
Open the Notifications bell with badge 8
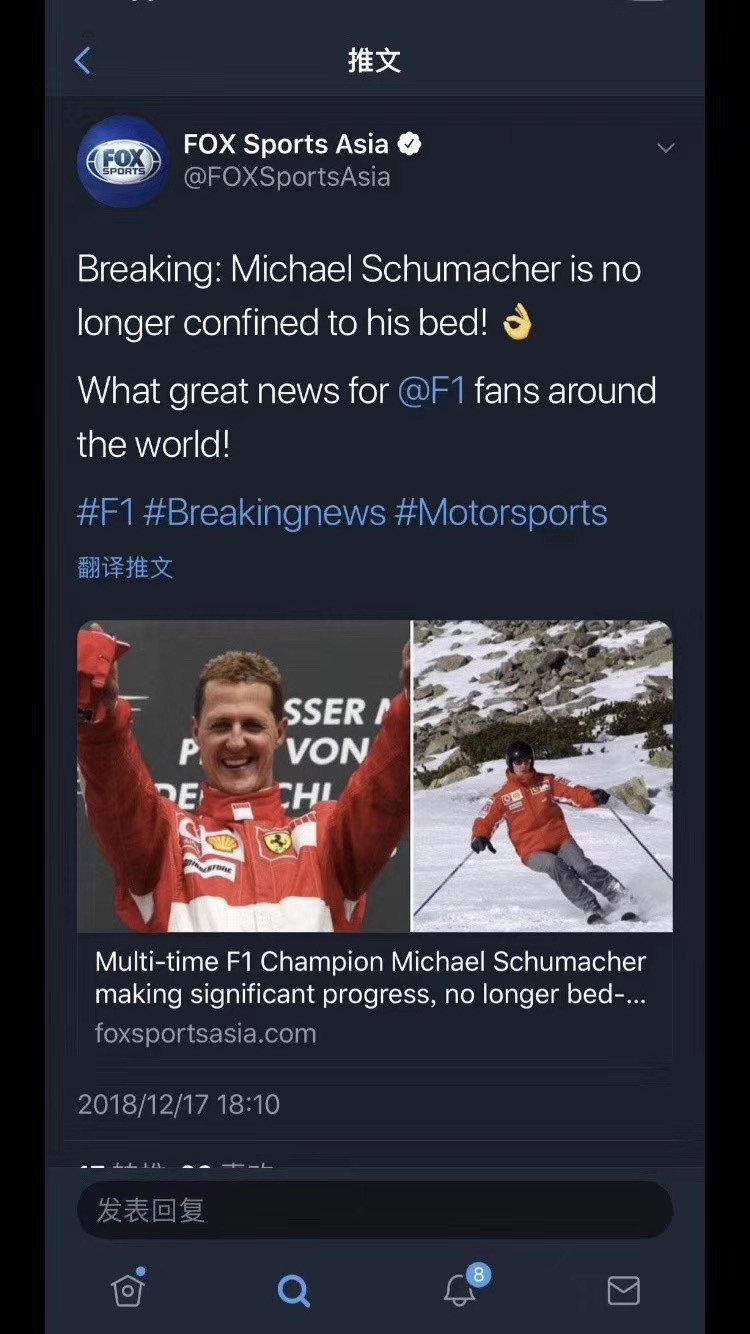[x=460, y=1290]
